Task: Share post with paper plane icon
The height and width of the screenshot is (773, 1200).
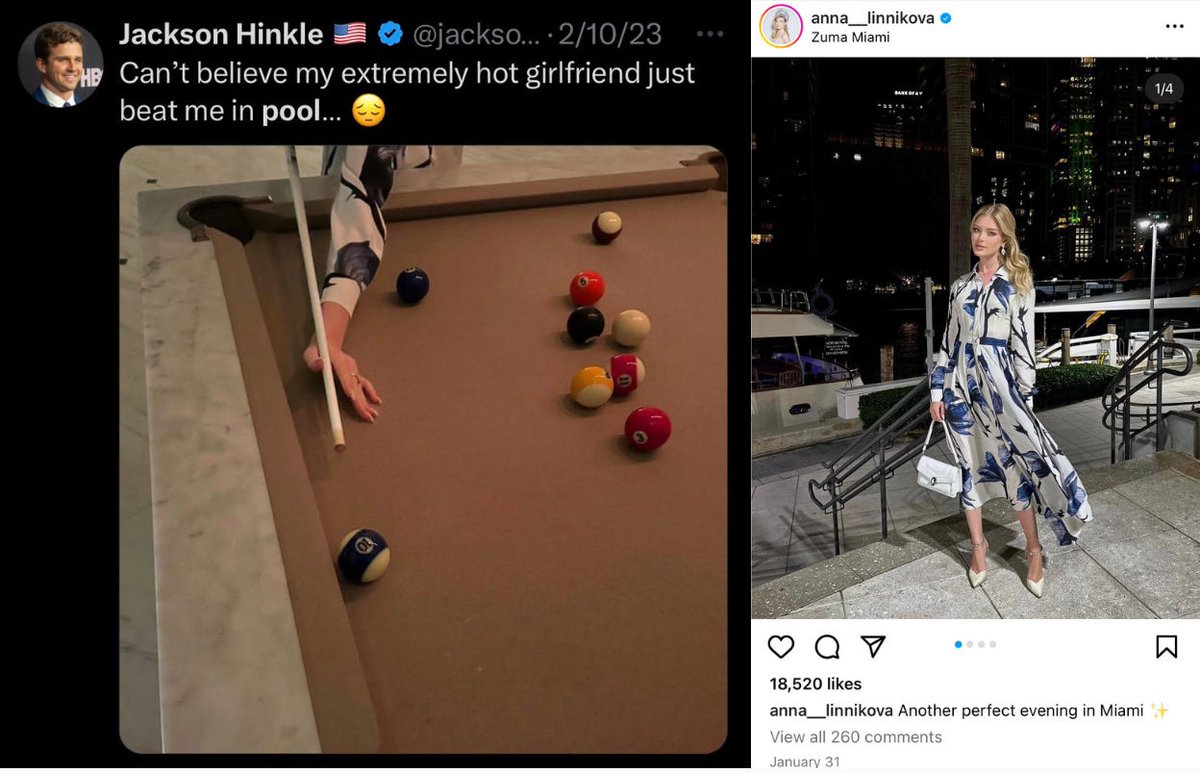Action: [873, 647]
